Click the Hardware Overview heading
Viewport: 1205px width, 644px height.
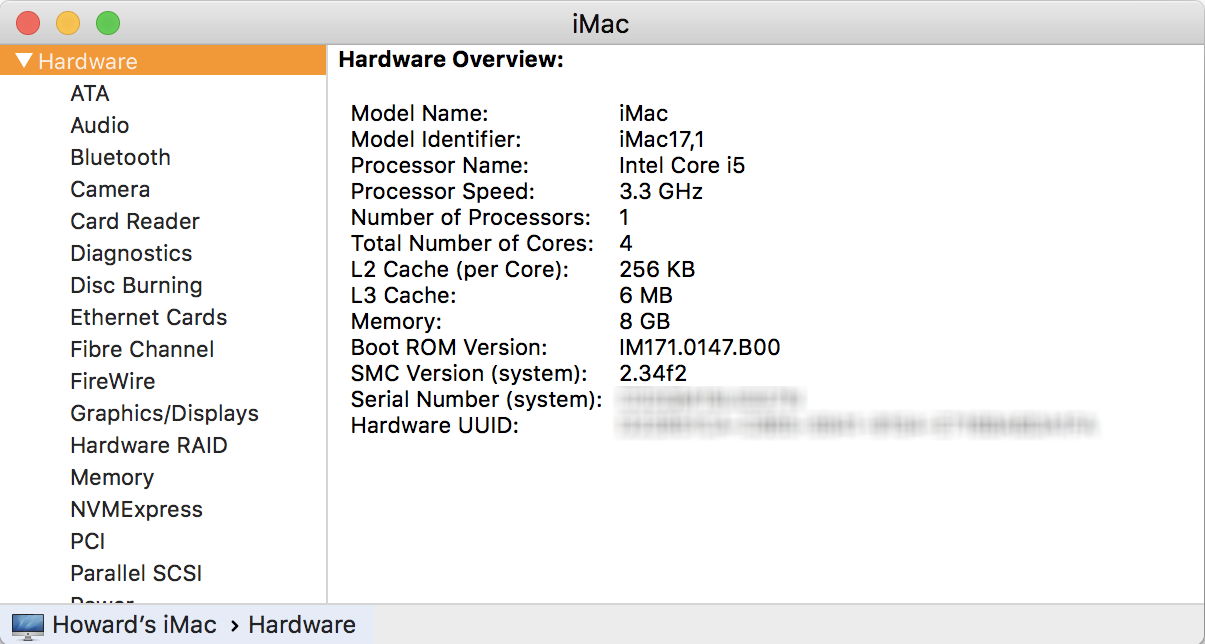[x=452, y=60]
